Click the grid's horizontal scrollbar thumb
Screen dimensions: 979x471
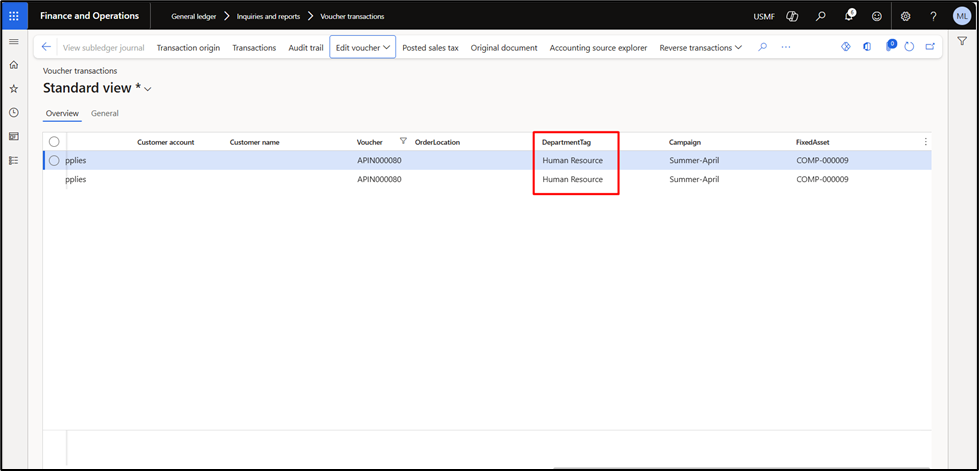point(740,466)
